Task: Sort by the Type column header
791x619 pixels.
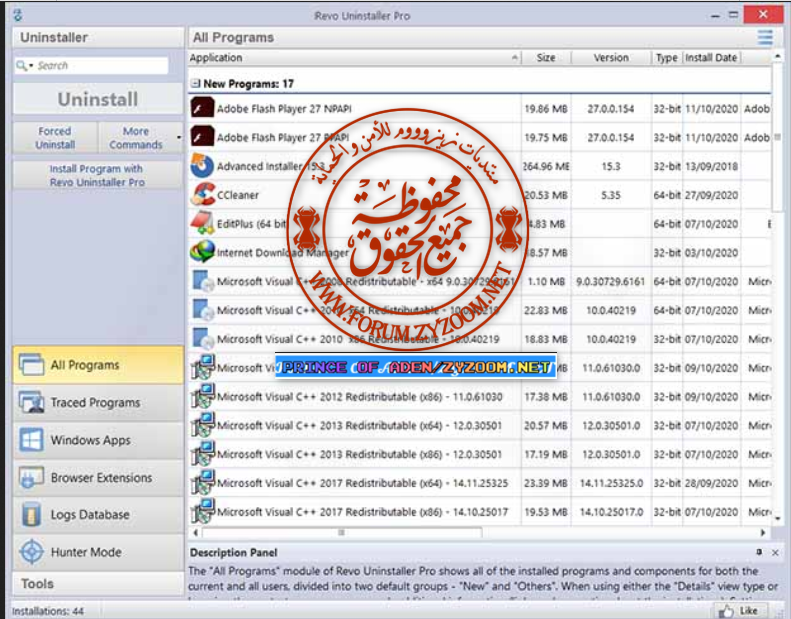Action: [666, 58]
